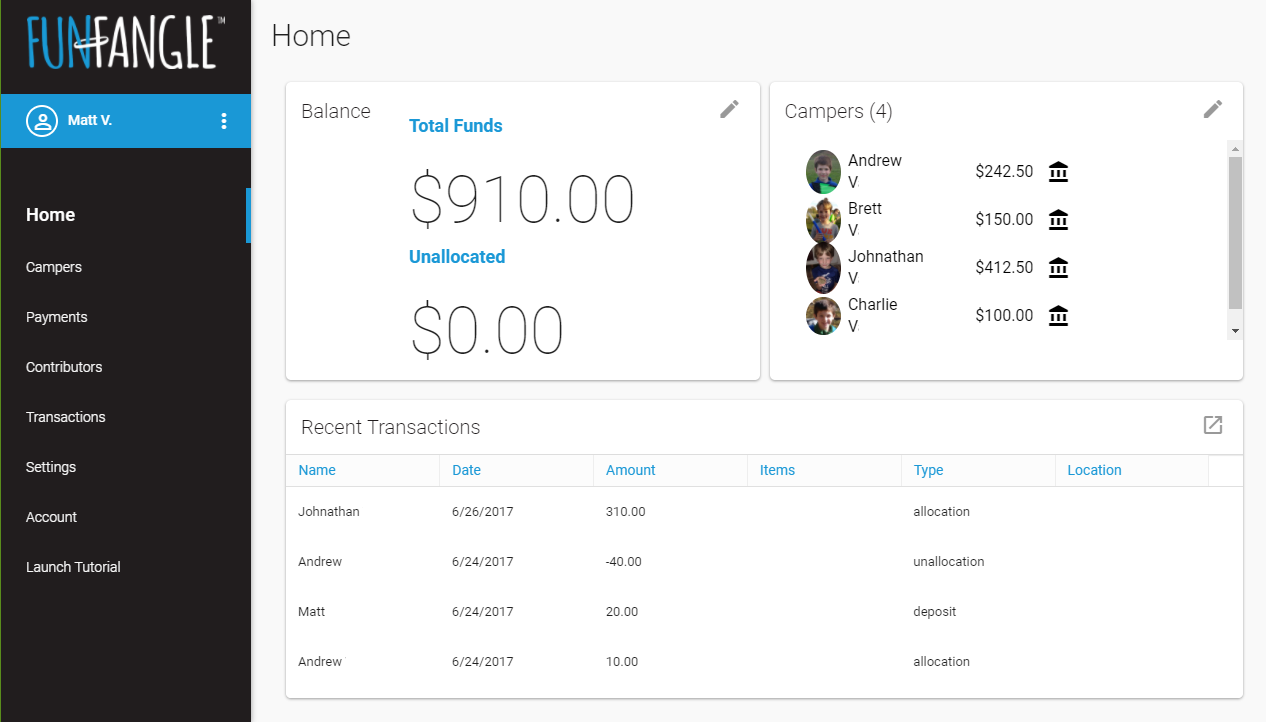Sort transactions by Amount column header
Viewport: 1266px width, 722px height.
click(630, 470)
